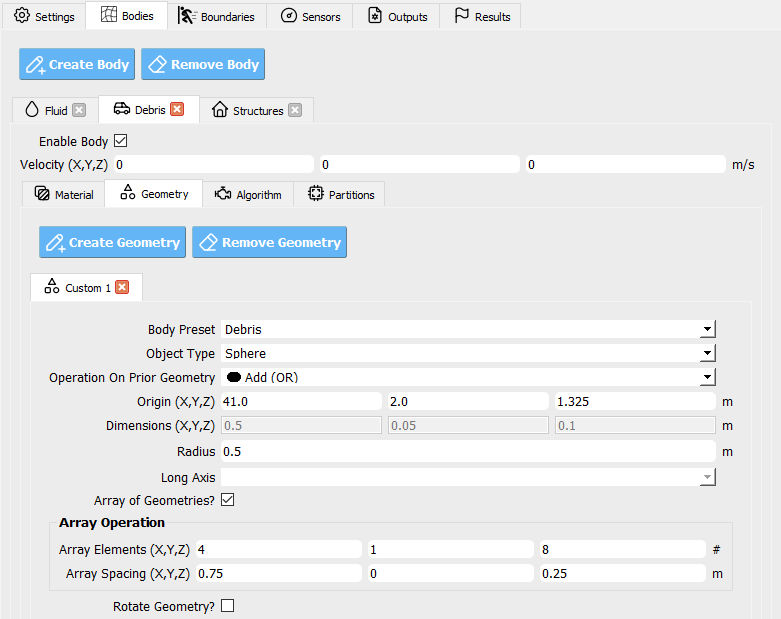Open Operation On Prior Geometry dropdown

[468, 377]
